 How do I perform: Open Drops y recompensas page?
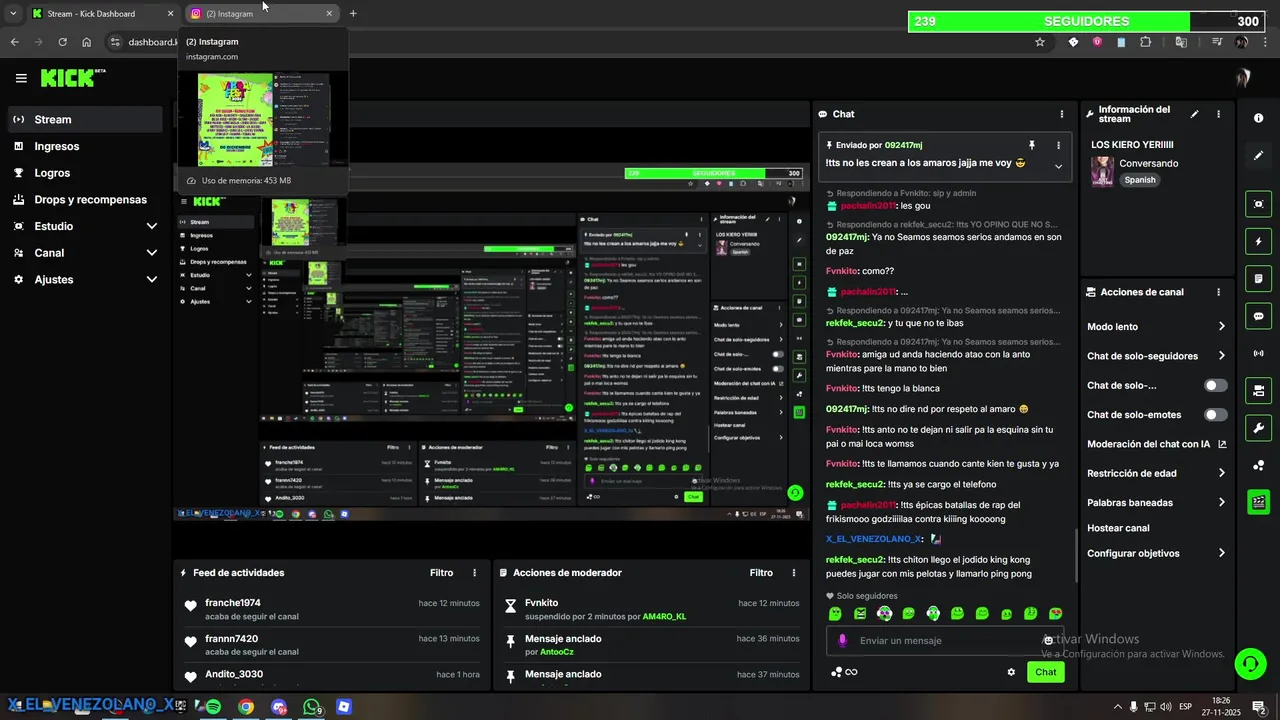tap(84, 199)
